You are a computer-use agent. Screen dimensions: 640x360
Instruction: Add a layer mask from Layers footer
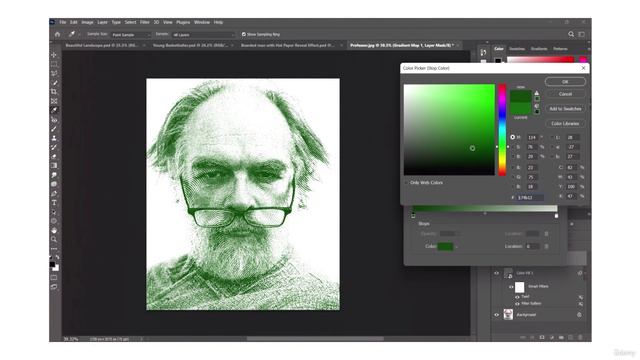(542, 338)
